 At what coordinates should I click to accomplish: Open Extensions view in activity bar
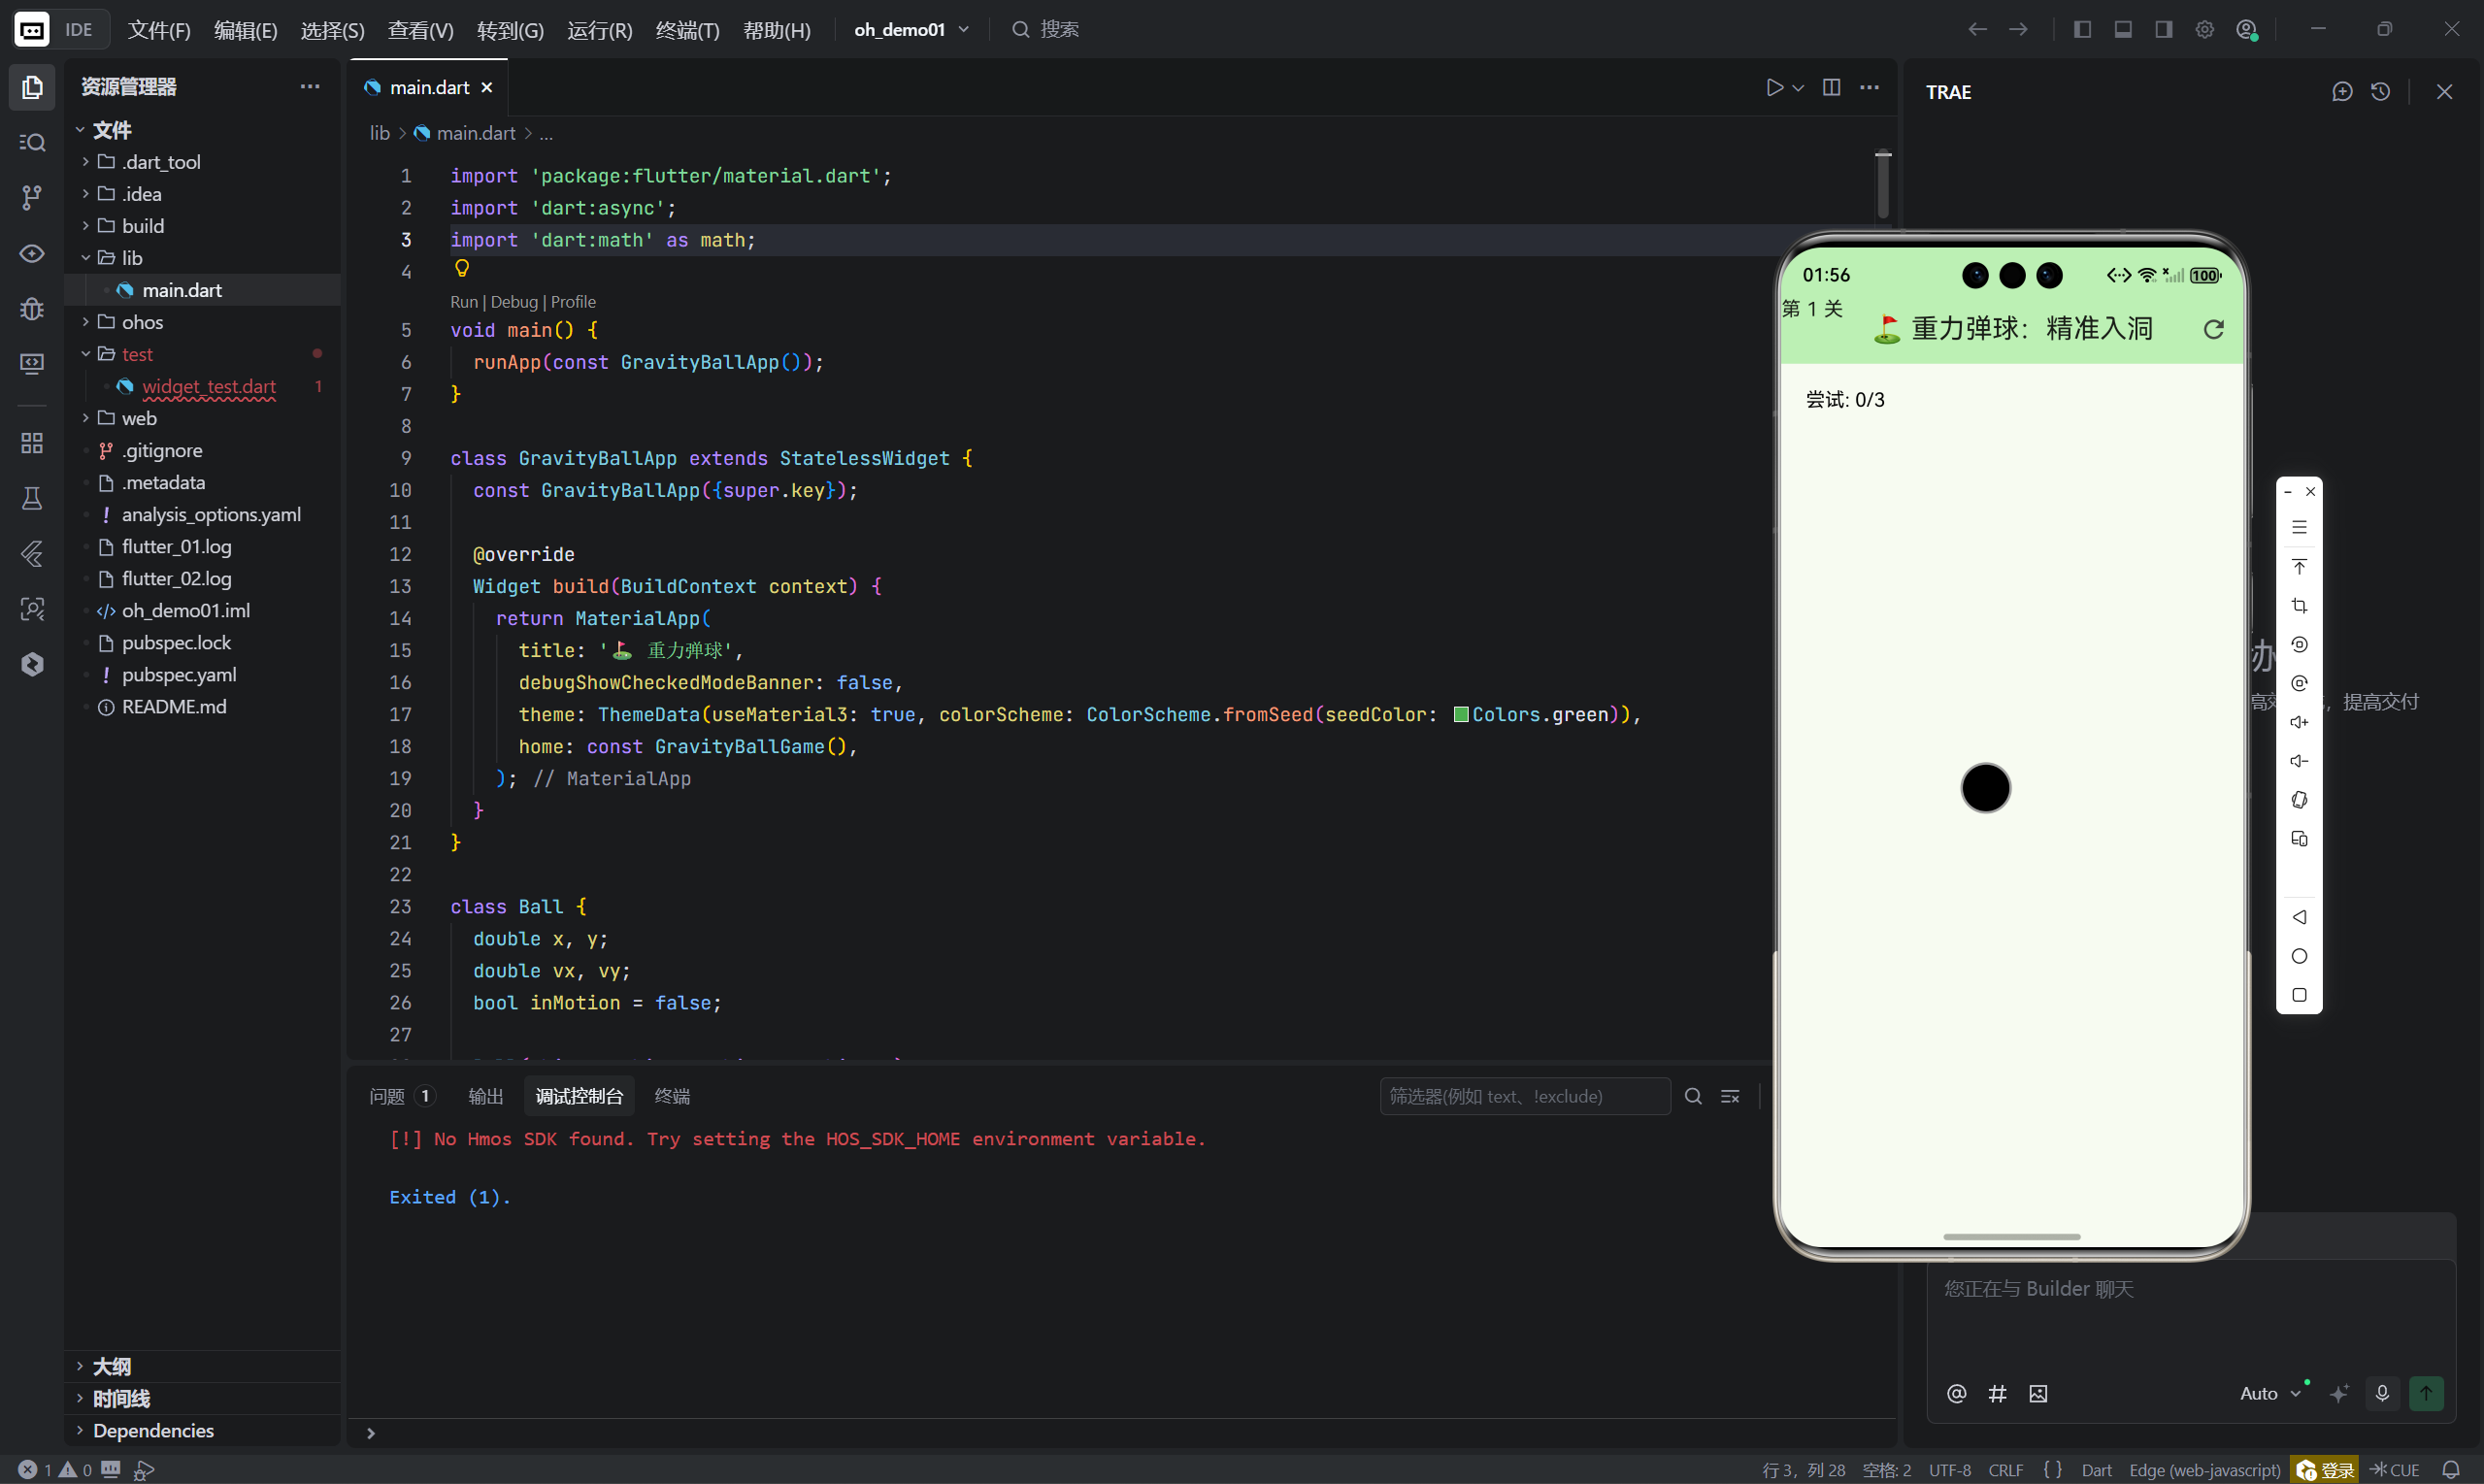click(32, 443)
